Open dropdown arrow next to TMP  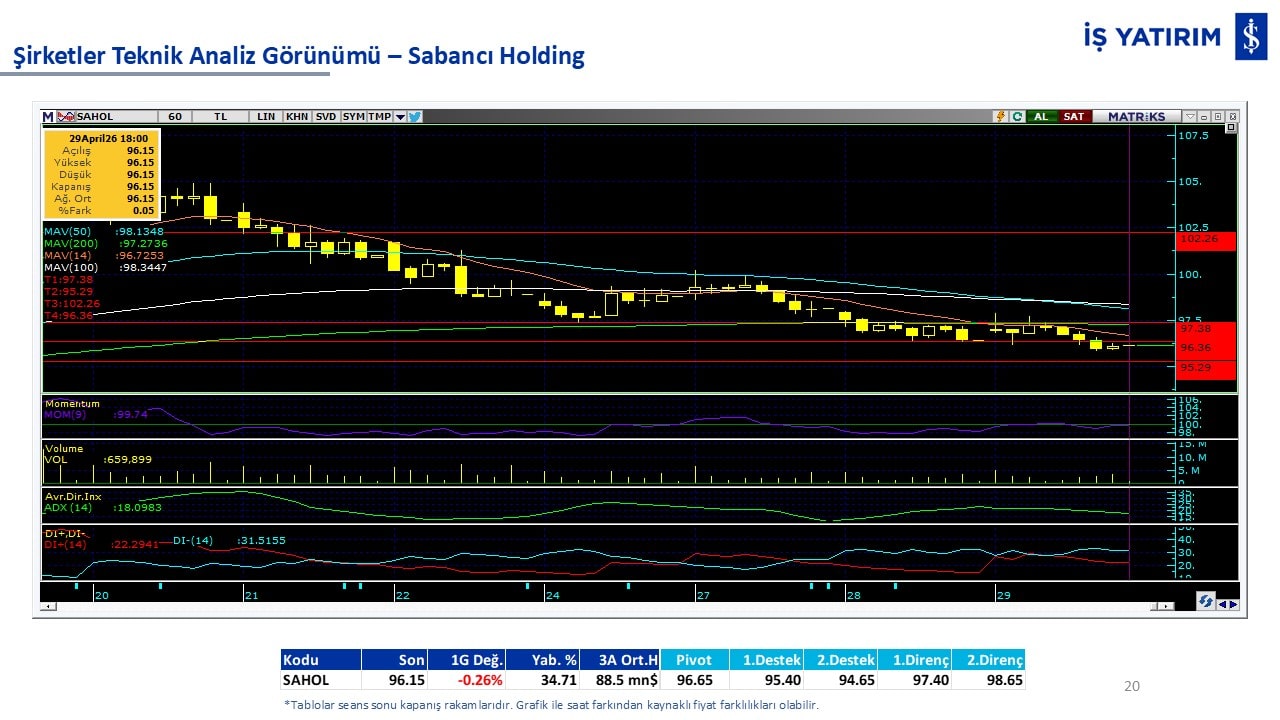tap(400, 117)
